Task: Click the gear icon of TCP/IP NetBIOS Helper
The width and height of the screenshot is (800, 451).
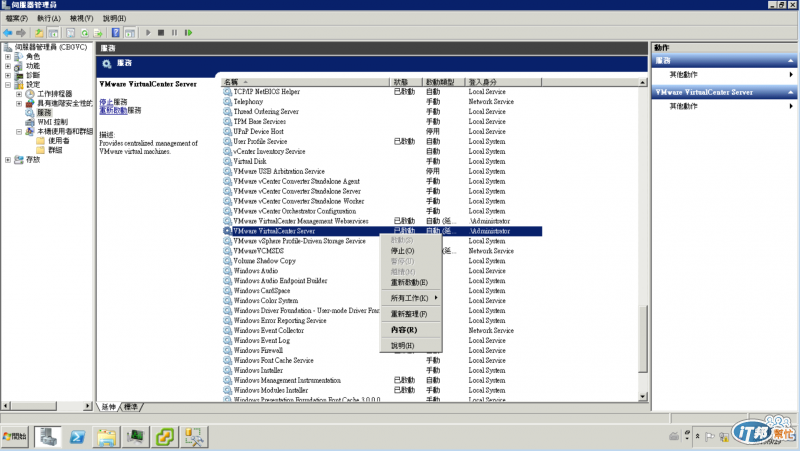Action: (x=227, y=92)
